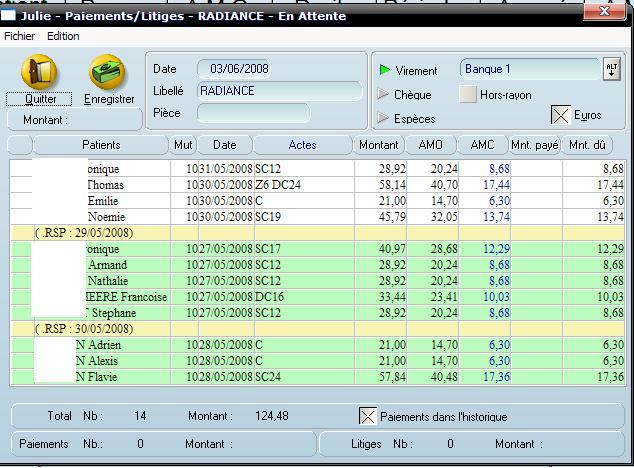Close the window with red X button
The height and width of the screenshot is (468, 634).
point(603,12)
